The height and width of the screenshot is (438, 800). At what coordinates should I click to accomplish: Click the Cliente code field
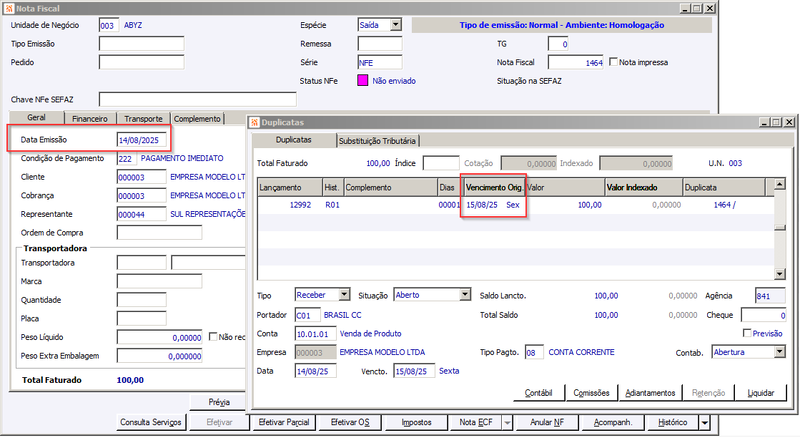click(x=141, y=177)
